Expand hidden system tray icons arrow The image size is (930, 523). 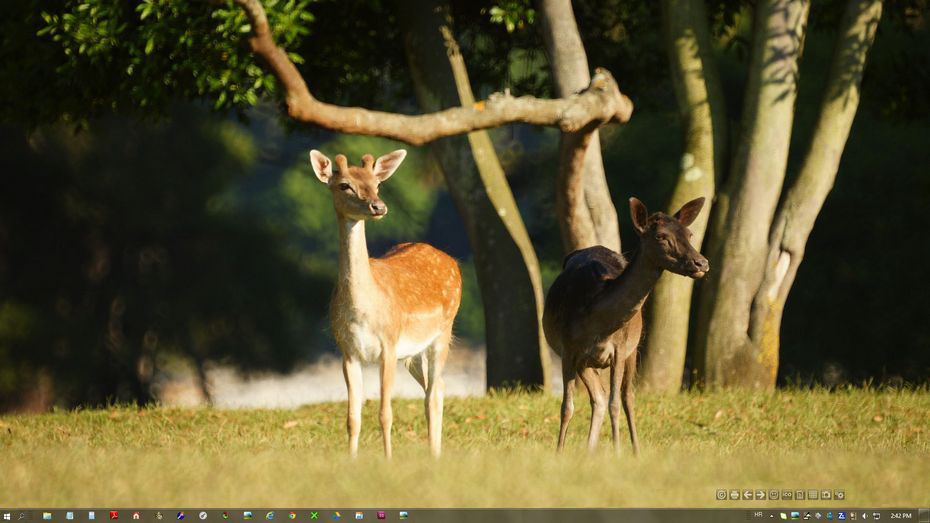pos(772,516)
